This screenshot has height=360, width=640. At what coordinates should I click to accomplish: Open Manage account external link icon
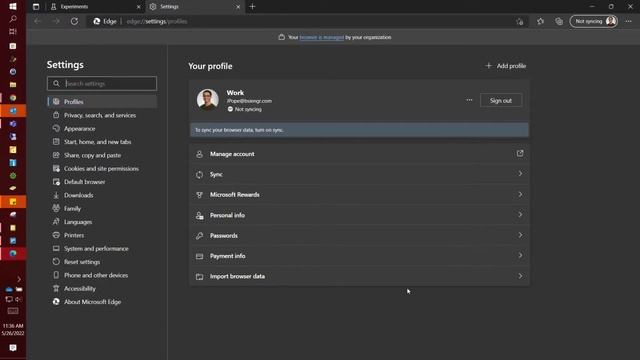pos(520,153)
